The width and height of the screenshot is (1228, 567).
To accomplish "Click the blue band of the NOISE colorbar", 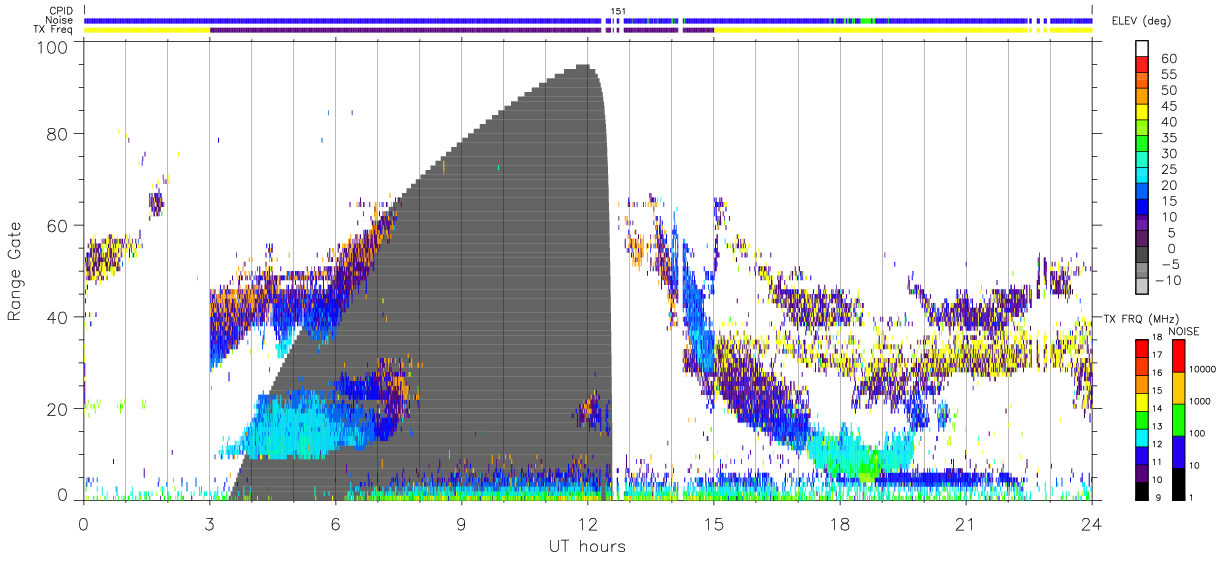I will tap(1178, 450).
